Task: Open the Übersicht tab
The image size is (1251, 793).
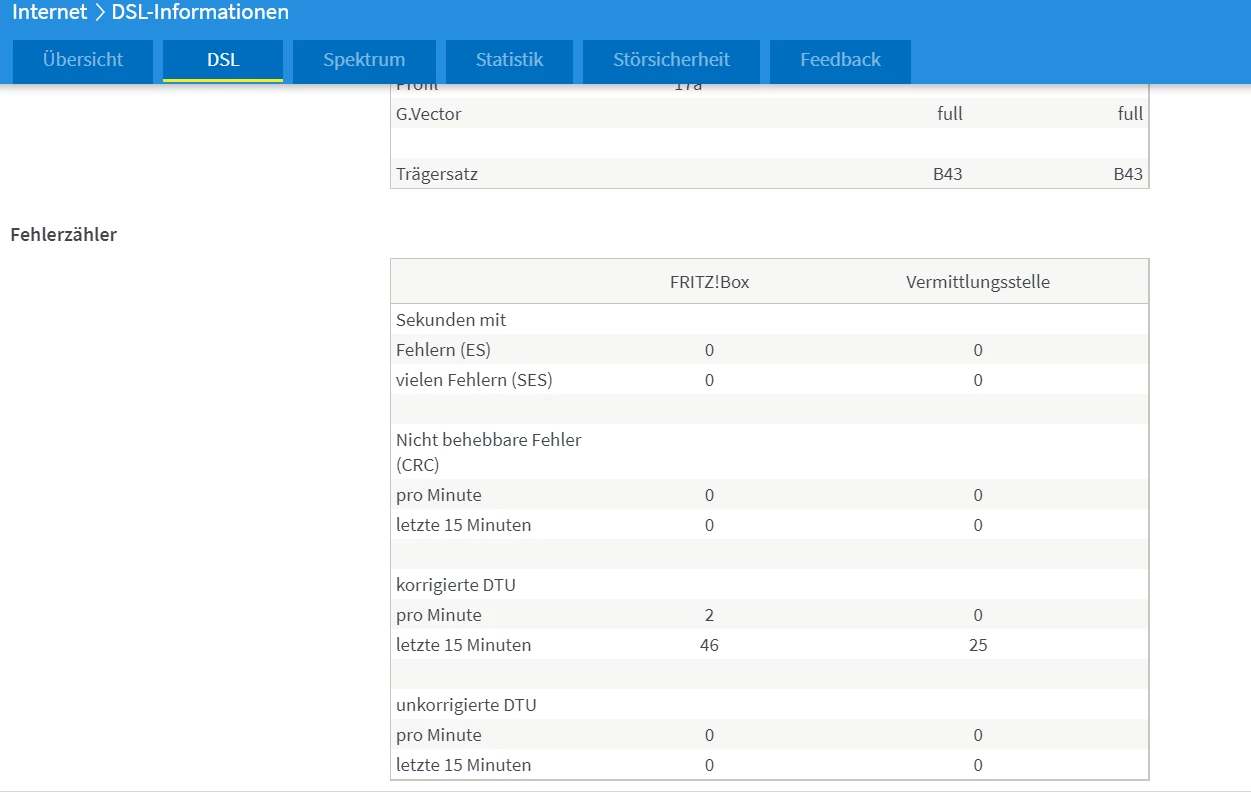Action: (x=83, y=60)
